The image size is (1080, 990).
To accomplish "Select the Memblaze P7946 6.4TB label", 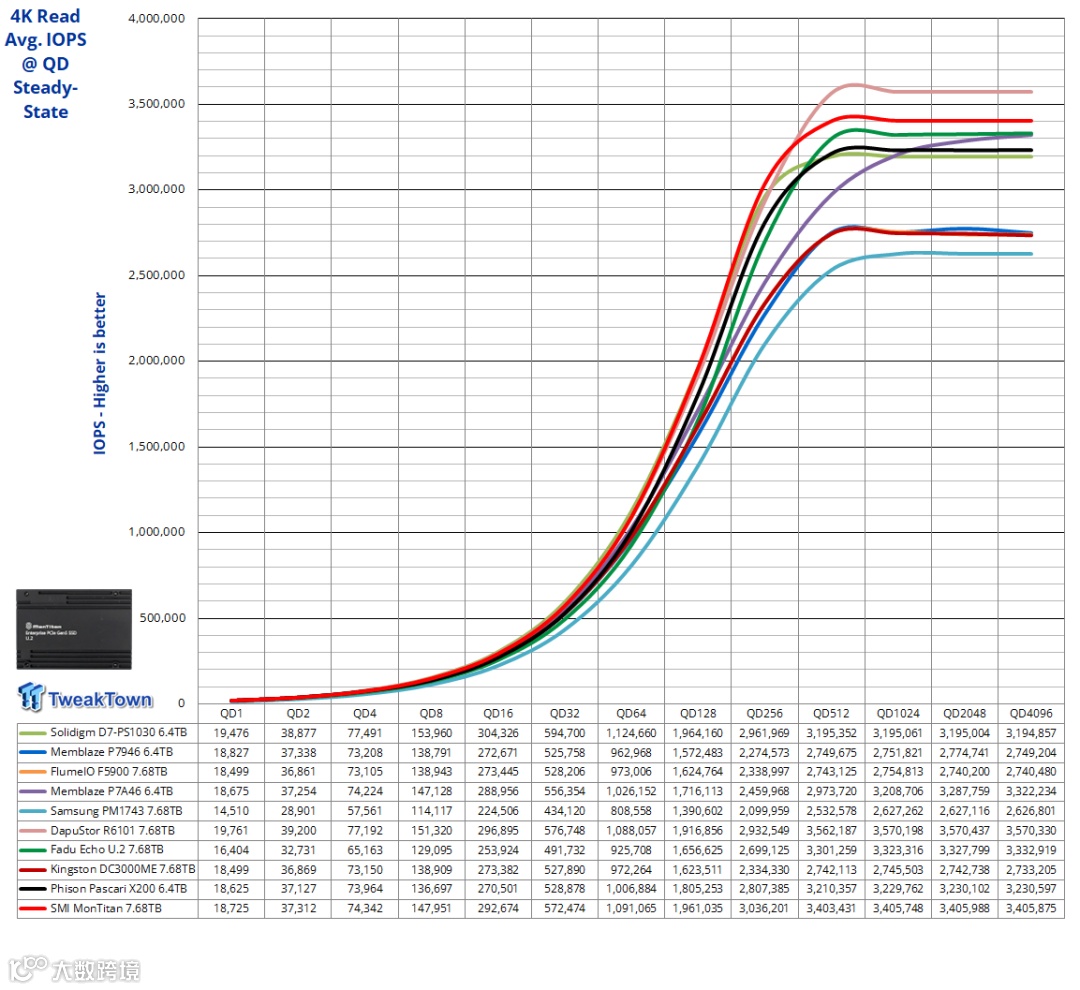I will coord(112,752).
